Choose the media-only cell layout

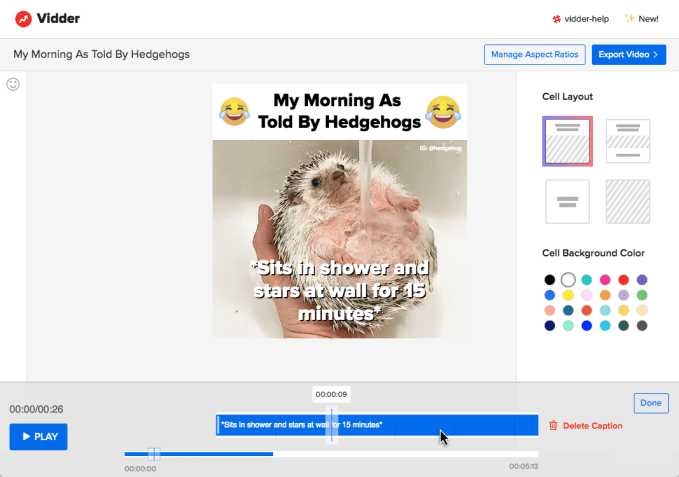628,202
